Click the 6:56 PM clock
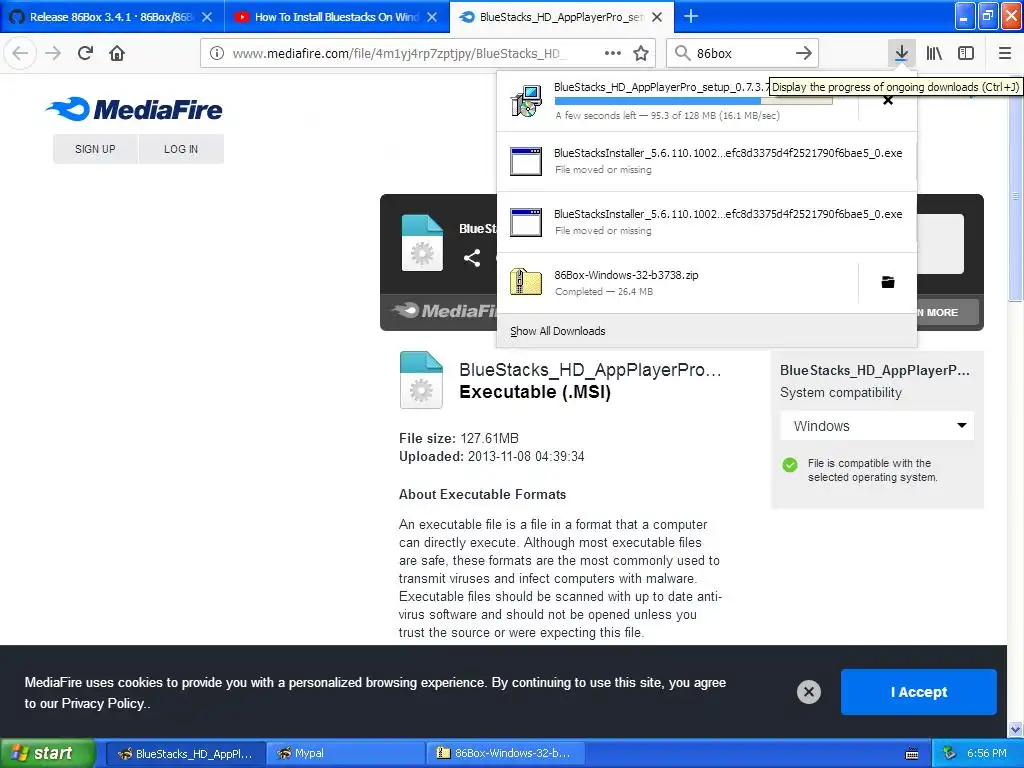Image resolution: width=1024 pixels, height=768 pixels. point(986,753)
